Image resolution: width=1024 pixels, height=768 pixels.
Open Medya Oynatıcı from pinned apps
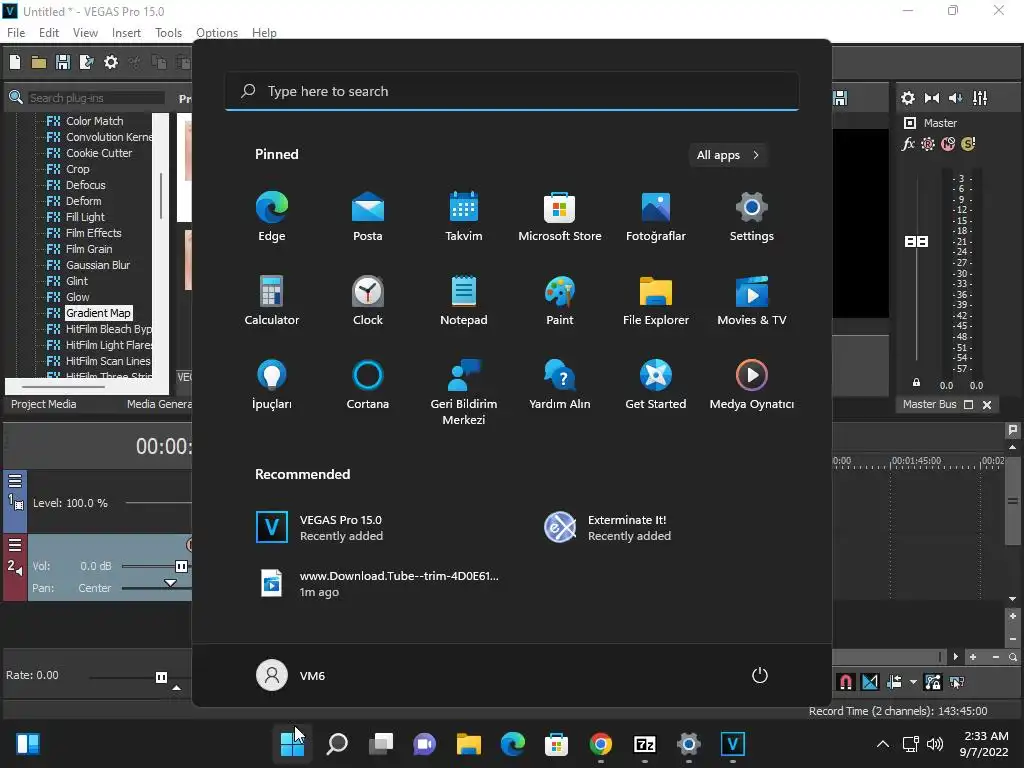752,385
